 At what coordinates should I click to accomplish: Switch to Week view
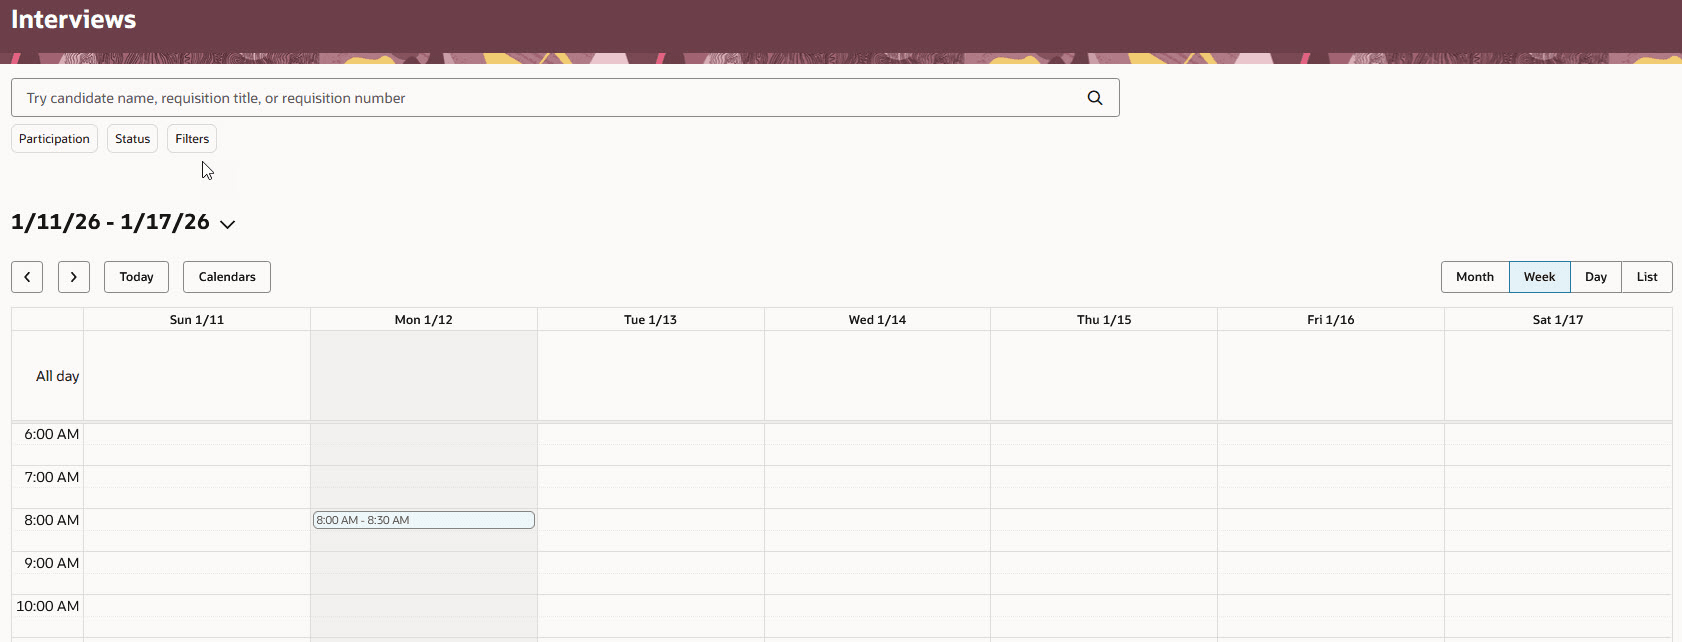[x=1540, y=277]
